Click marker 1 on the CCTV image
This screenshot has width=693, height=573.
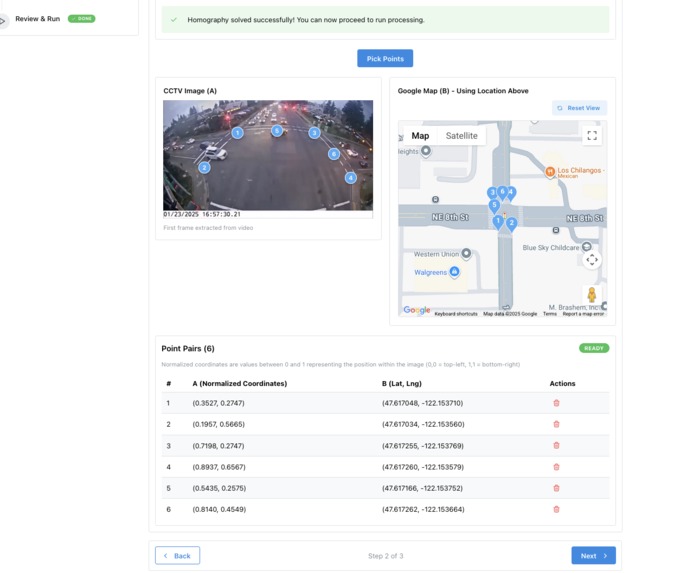(x=237, y=133)
